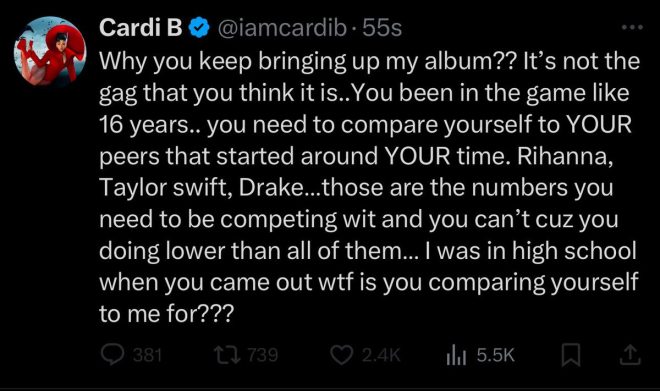Click the 5.5K views count

[495, 355]
